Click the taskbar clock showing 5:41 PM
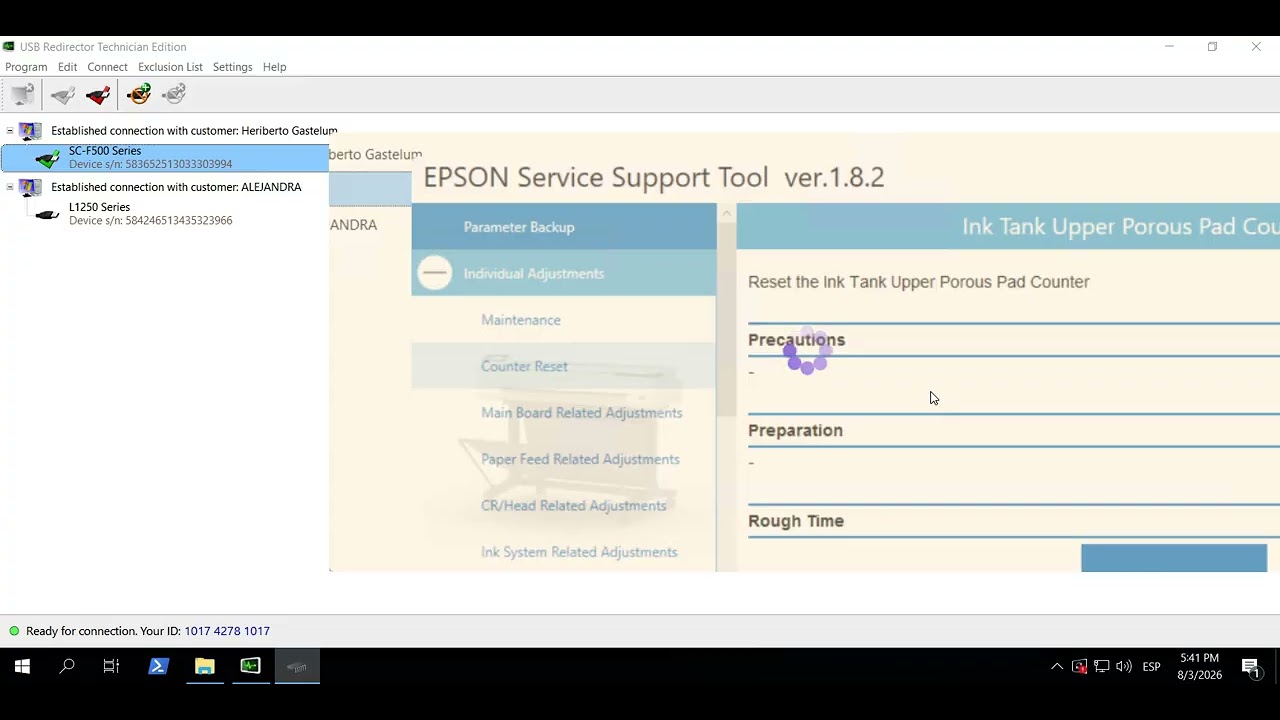 [x=1199, y=666]
